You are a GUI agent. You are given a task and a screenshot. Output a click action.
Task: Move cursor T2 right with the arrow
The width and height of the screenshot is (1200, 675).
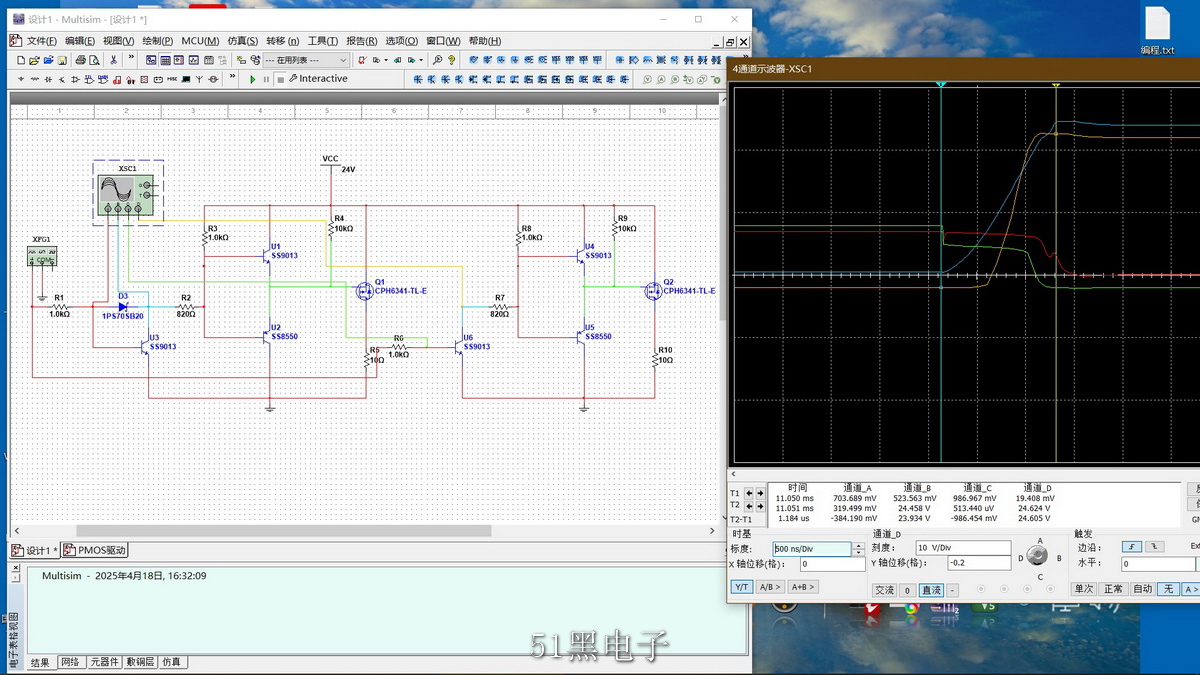(x=761, y=506)
